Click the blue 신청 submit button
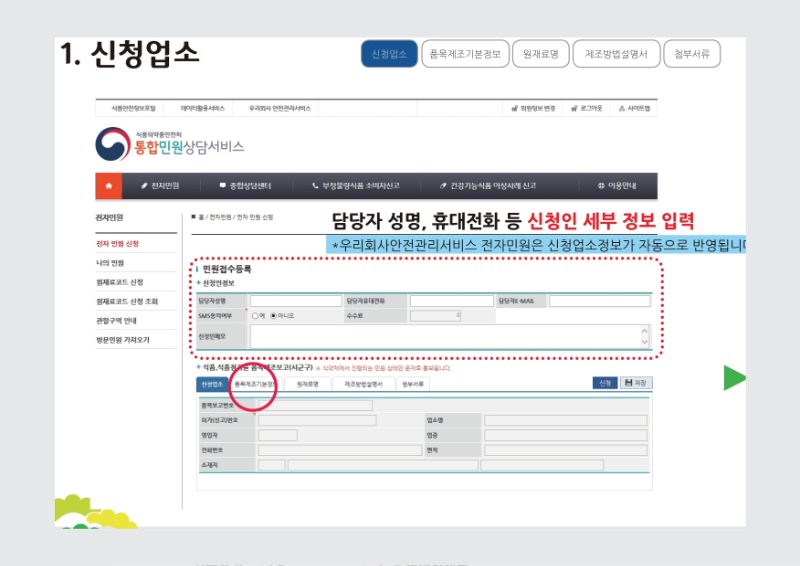Image resolution: width=800 pixels, height=566 pixels. pyautogui.click(x=605, y=383)
